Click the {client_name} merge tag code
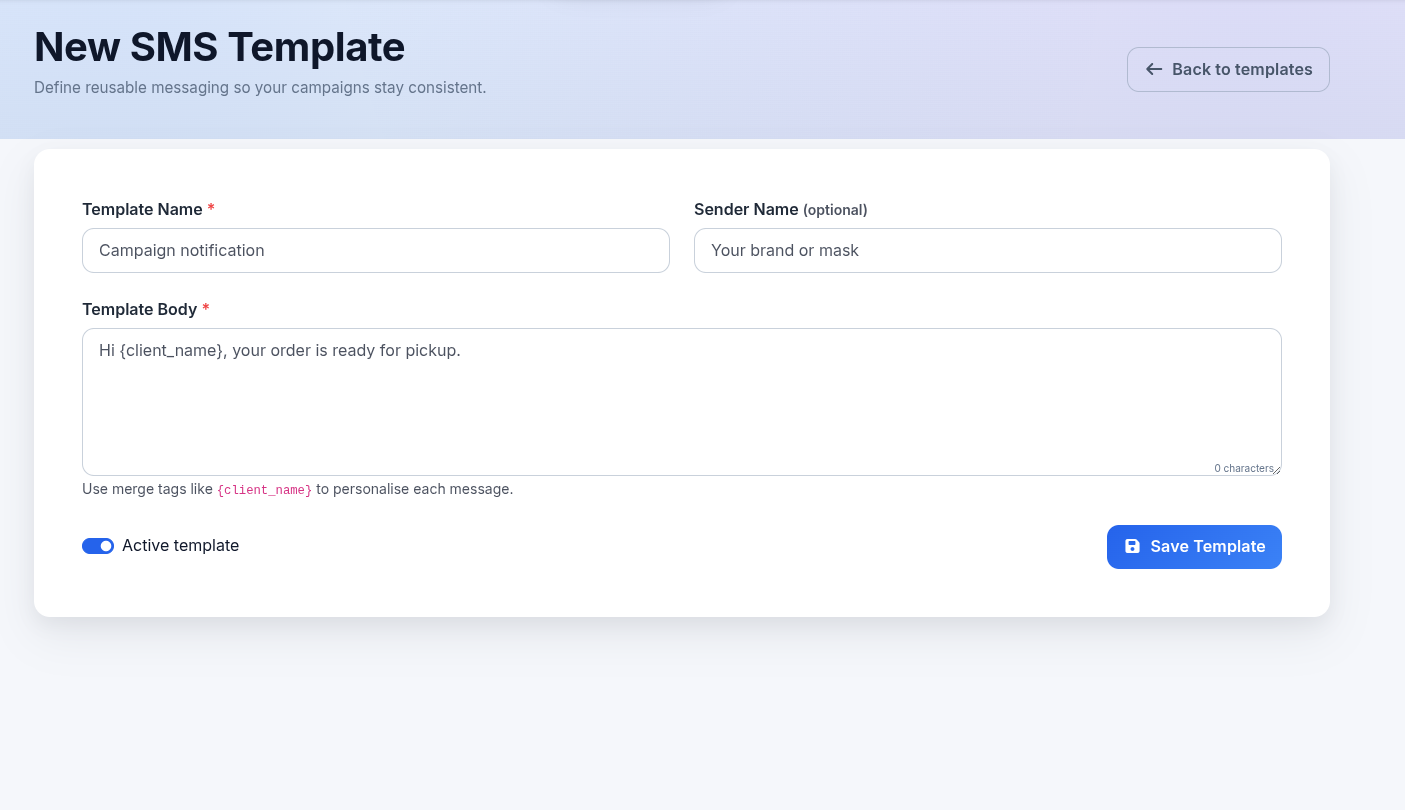1405x810 pixels. 264,489
